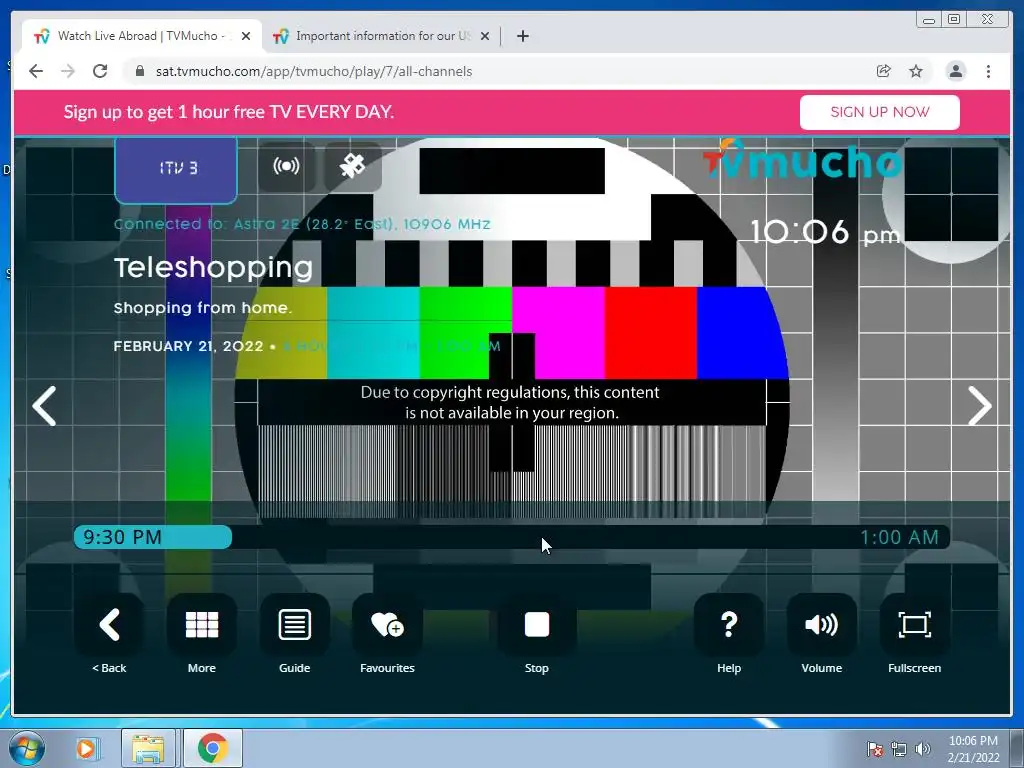Click 'Shopping from home.' description
Image resolution: width=1024 pixels, height=768 pixels.
tap(203, 308)
